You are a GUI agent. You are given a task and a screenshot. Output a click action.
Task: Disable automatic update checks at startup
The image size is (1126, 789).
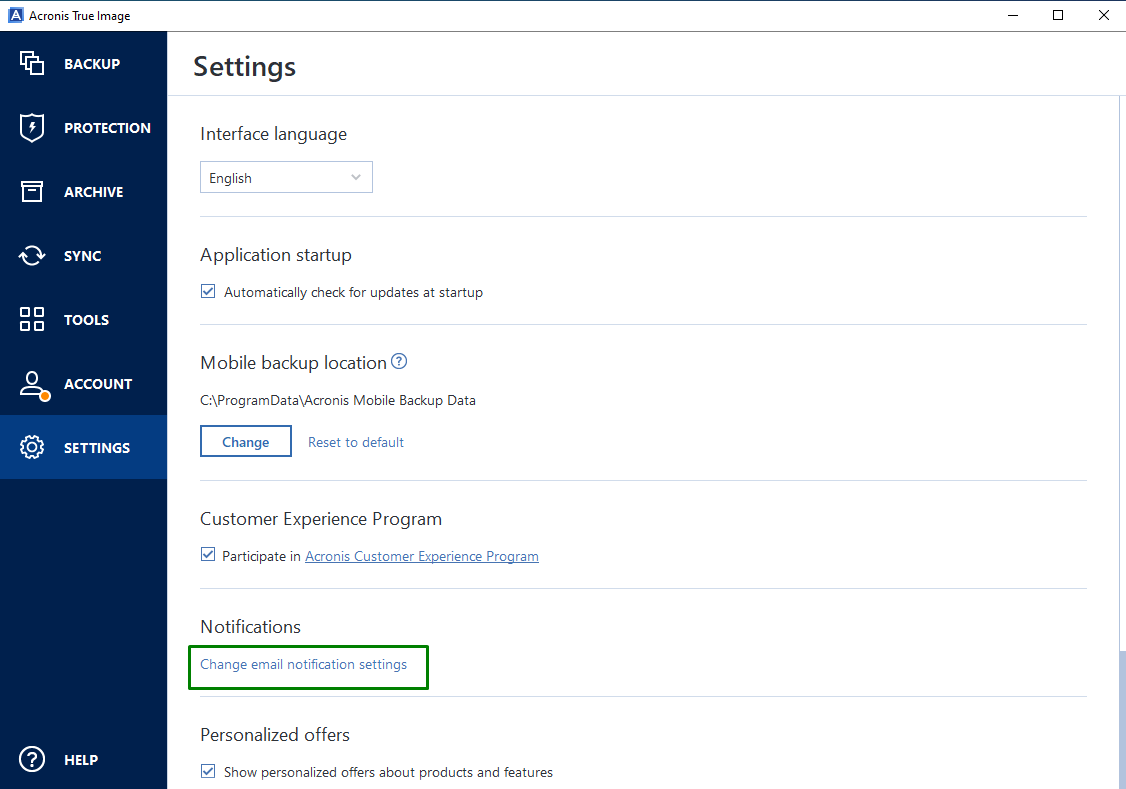[x=208, y=291]
